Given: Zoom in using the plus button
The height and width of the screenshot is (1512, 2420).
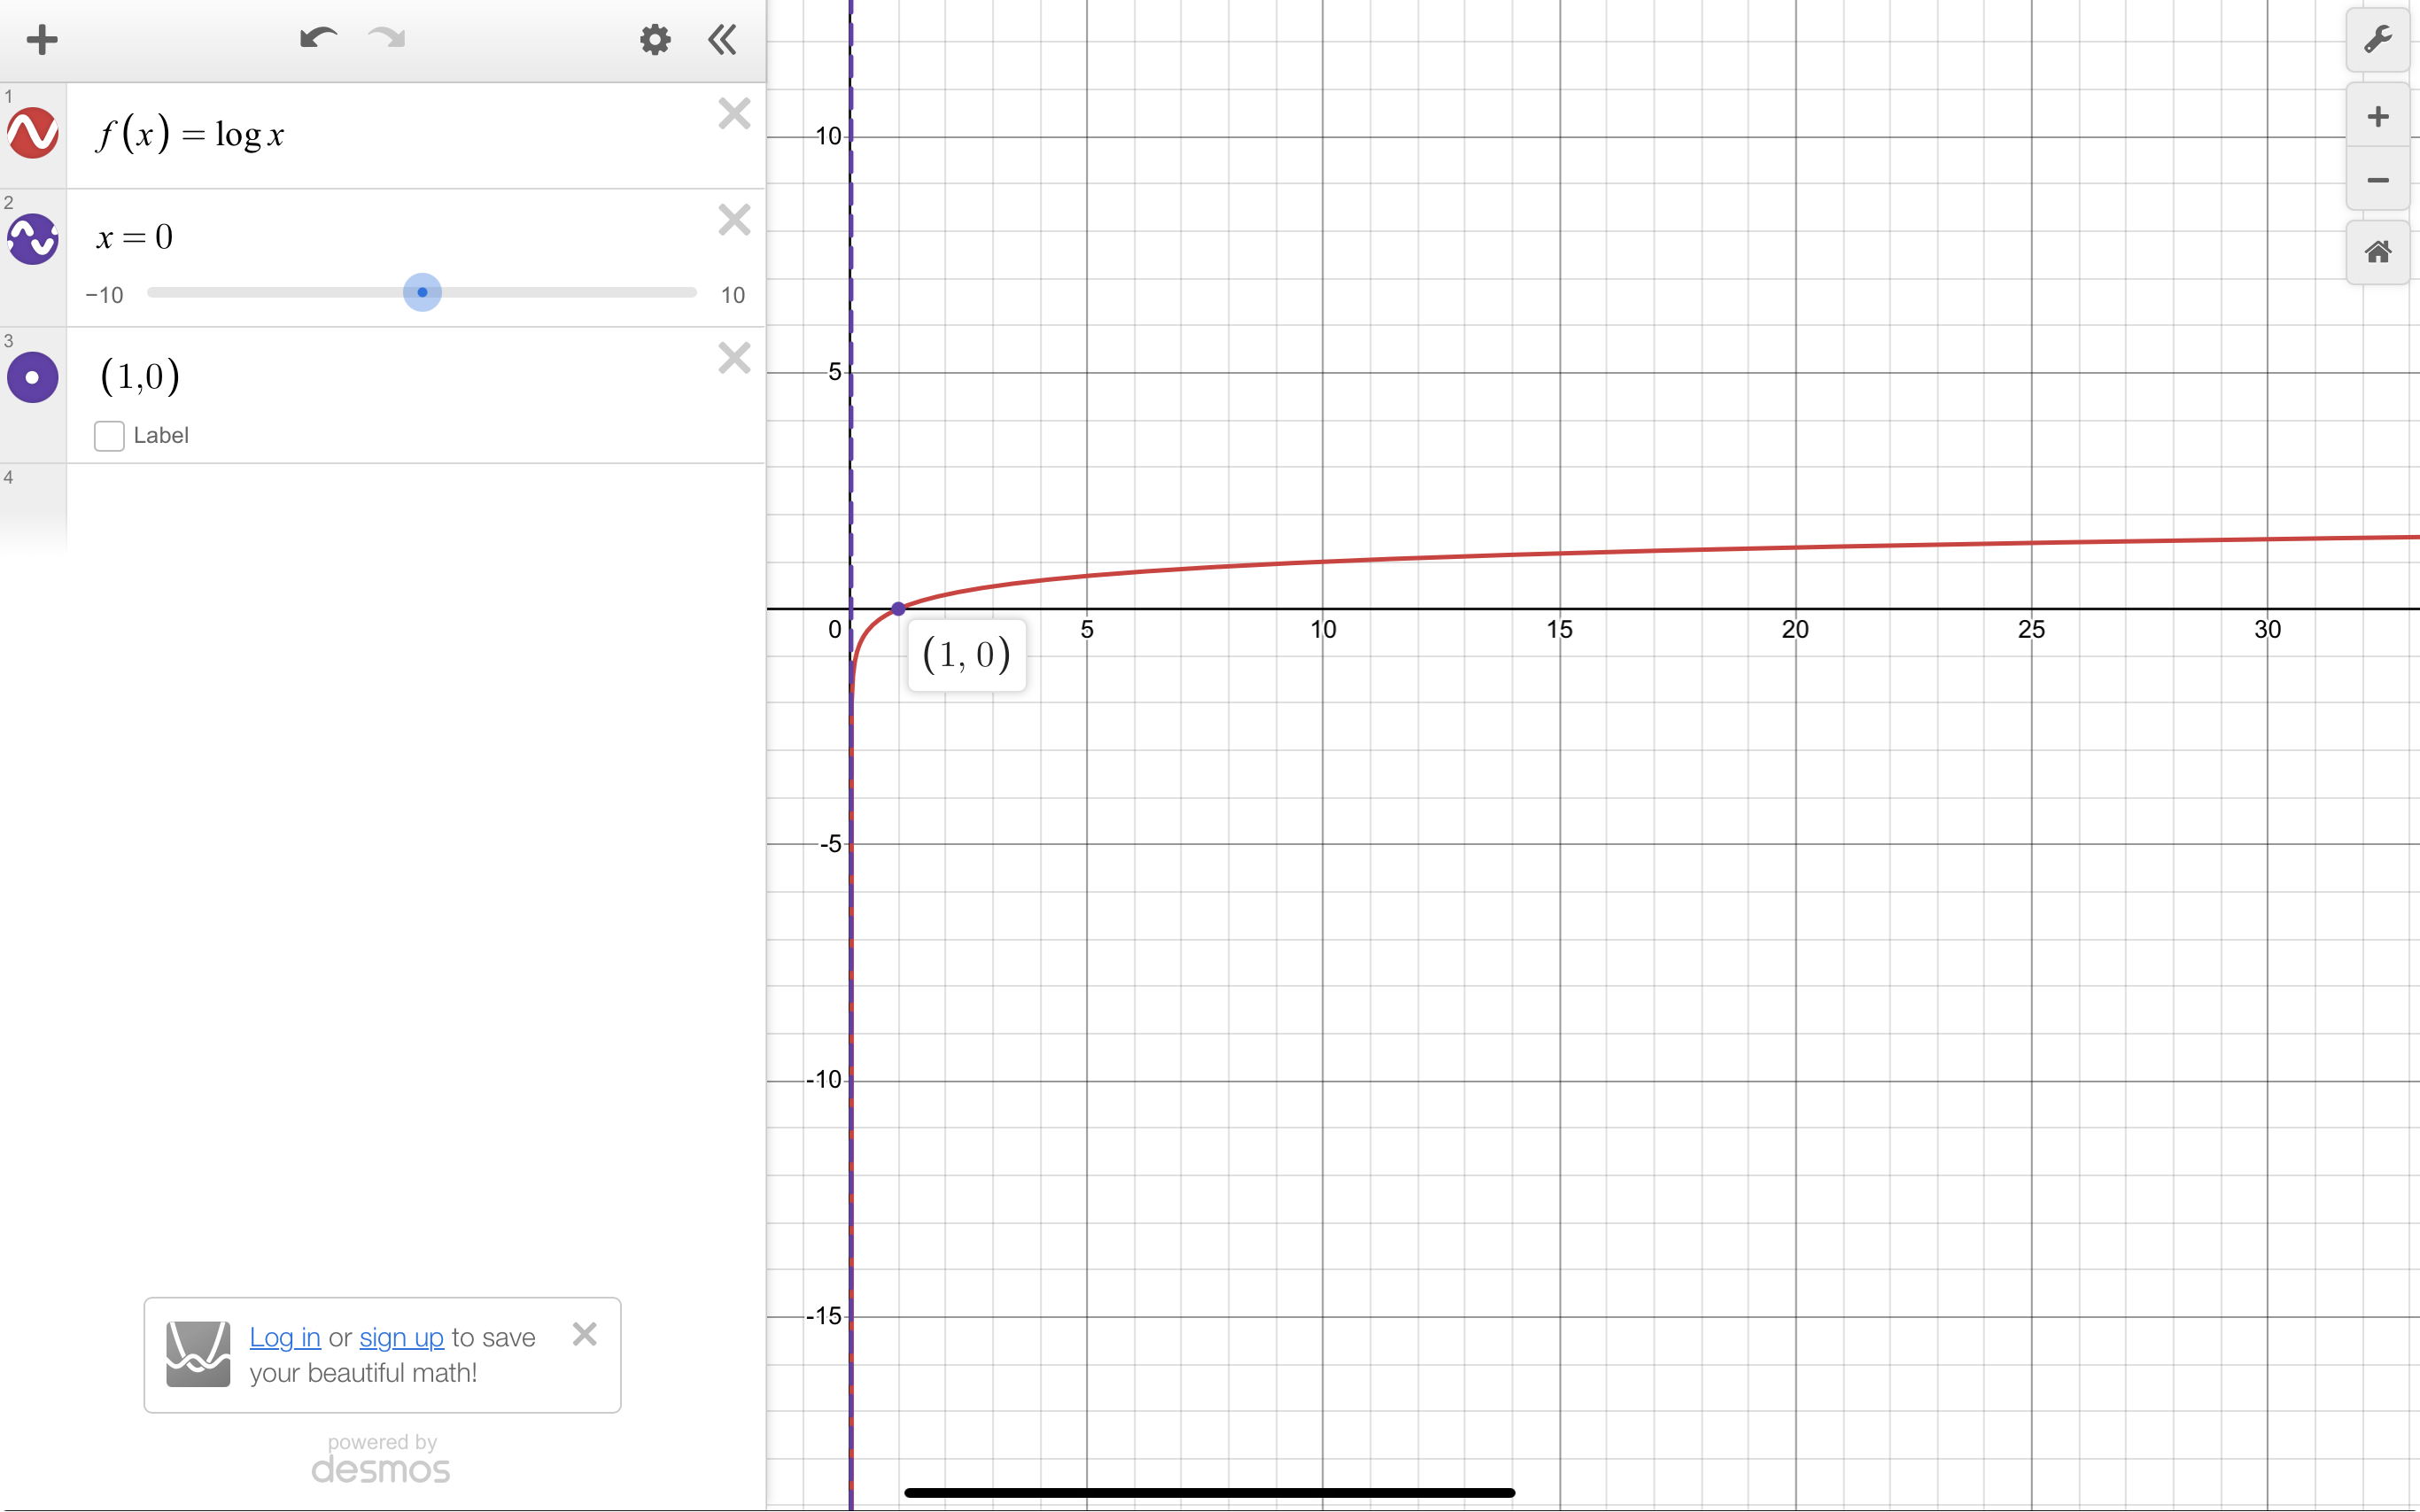Looking at the screenshot, I should (x=2378, y=116).
